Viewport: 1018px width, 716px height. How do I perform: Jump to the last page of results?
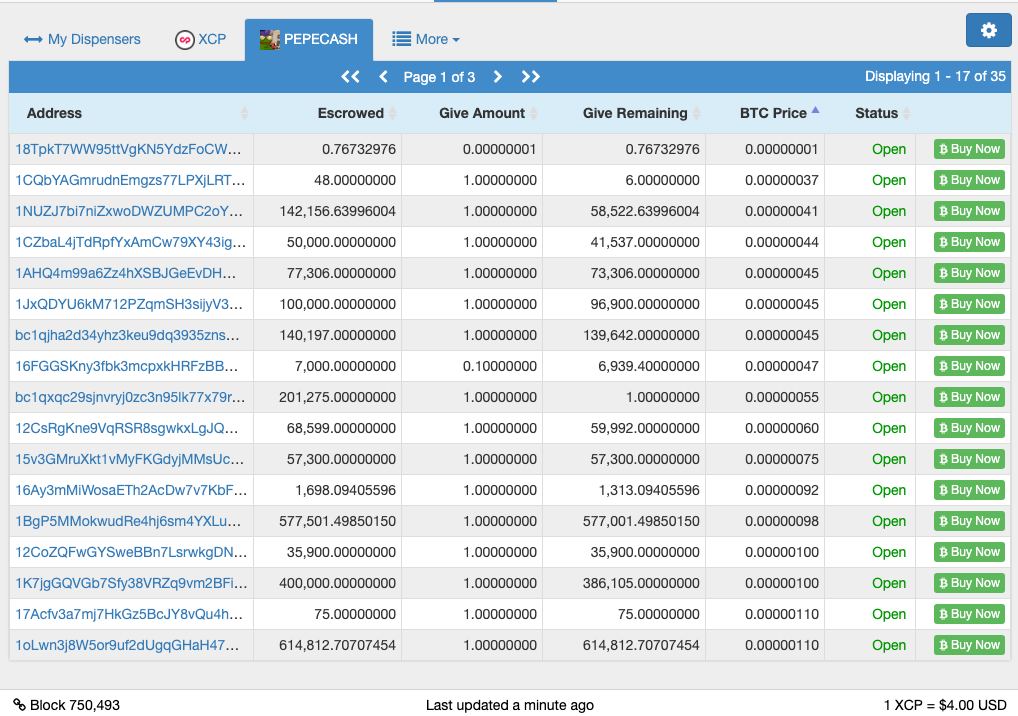(531, 77)
